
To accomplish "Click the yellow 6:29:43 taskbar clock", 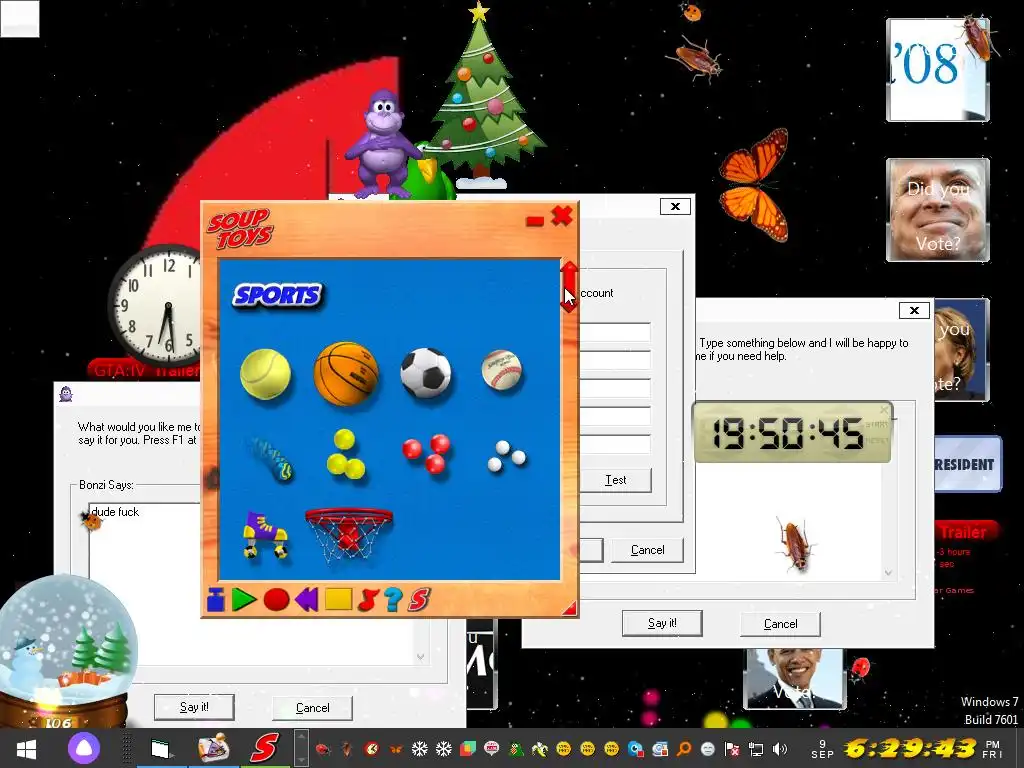I will [910, 748].
